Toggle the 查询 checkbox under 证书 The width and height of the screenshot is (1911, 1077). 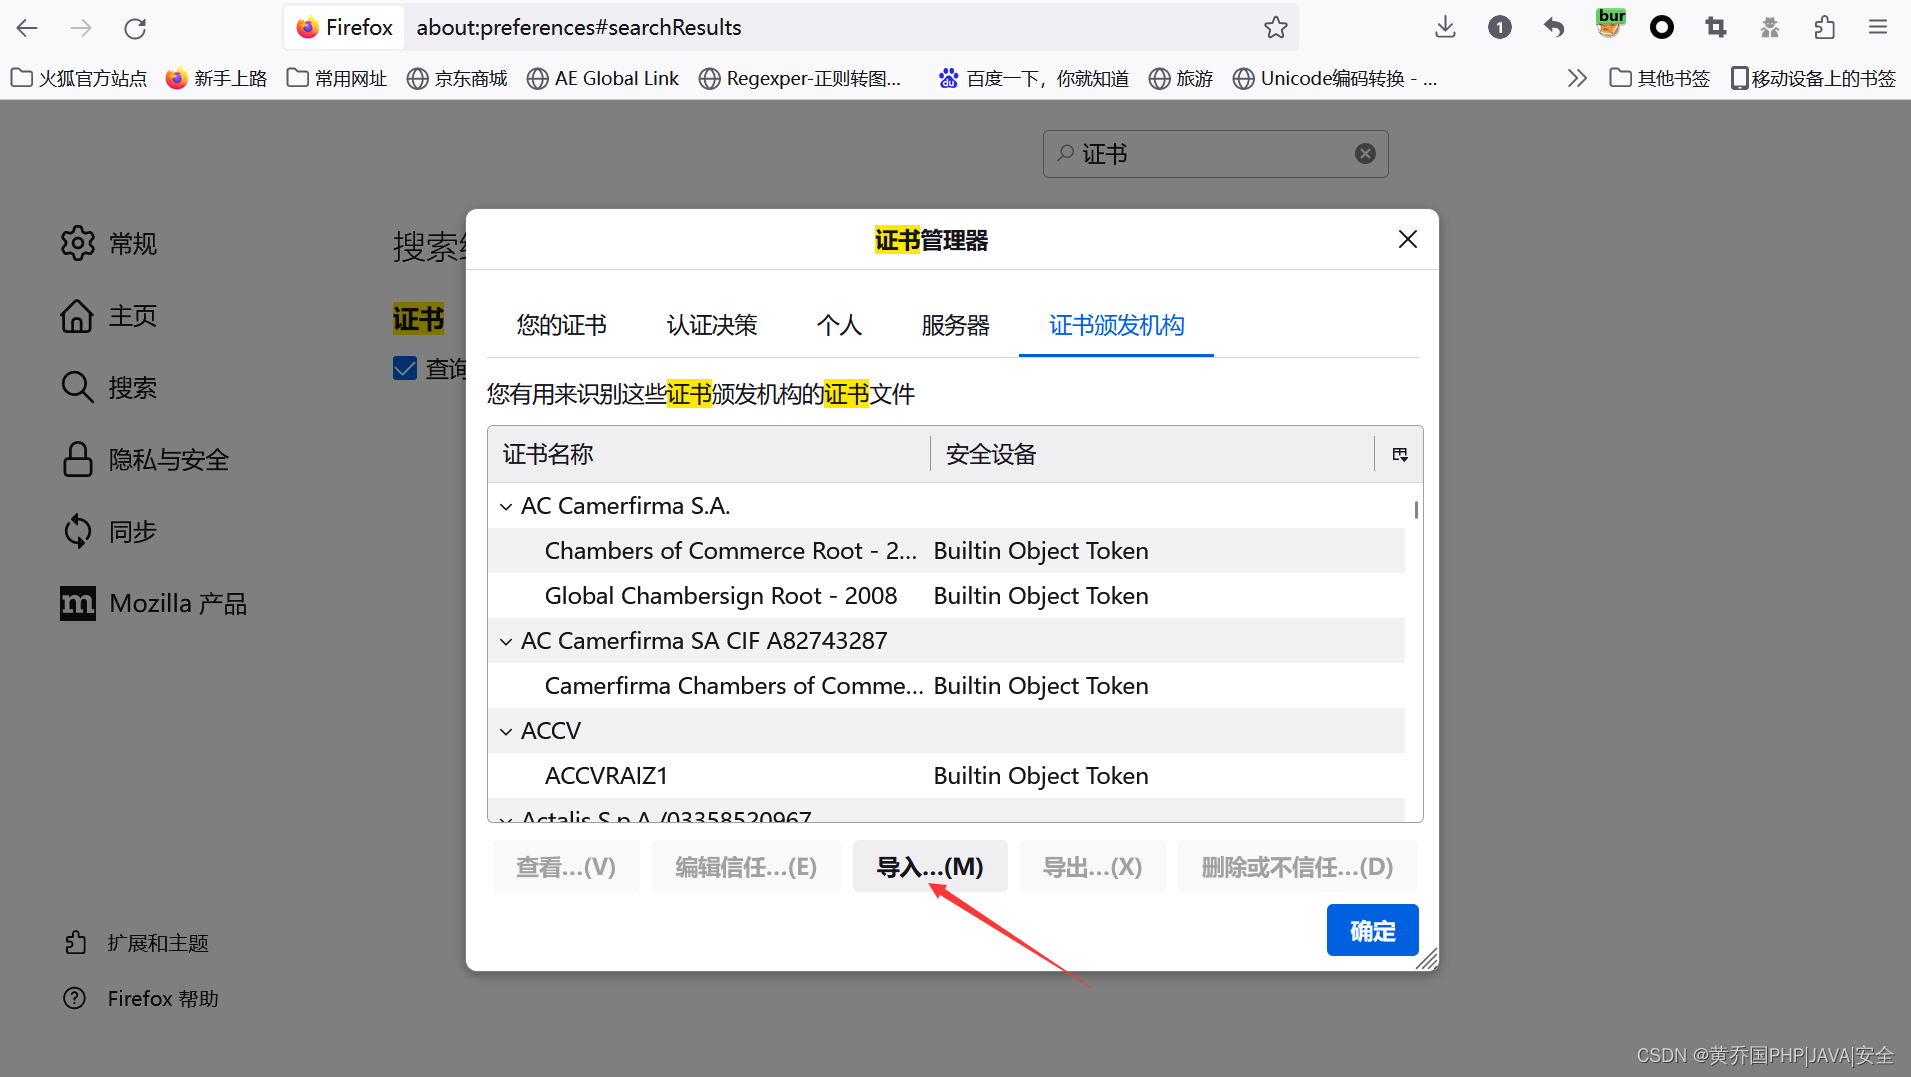pyautogui.click(x=405, y=369)
